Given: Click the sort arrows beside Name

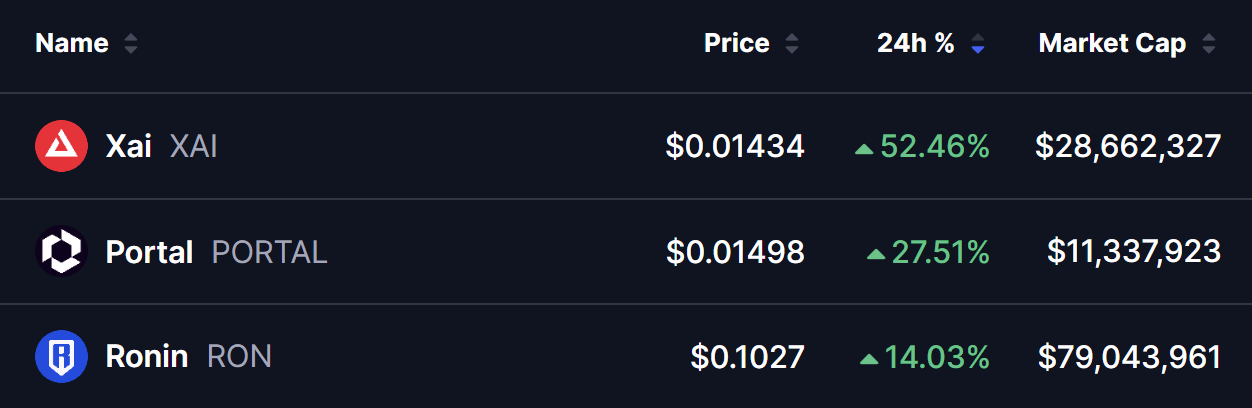Looking at the screenshot, I should coord(130,44).
